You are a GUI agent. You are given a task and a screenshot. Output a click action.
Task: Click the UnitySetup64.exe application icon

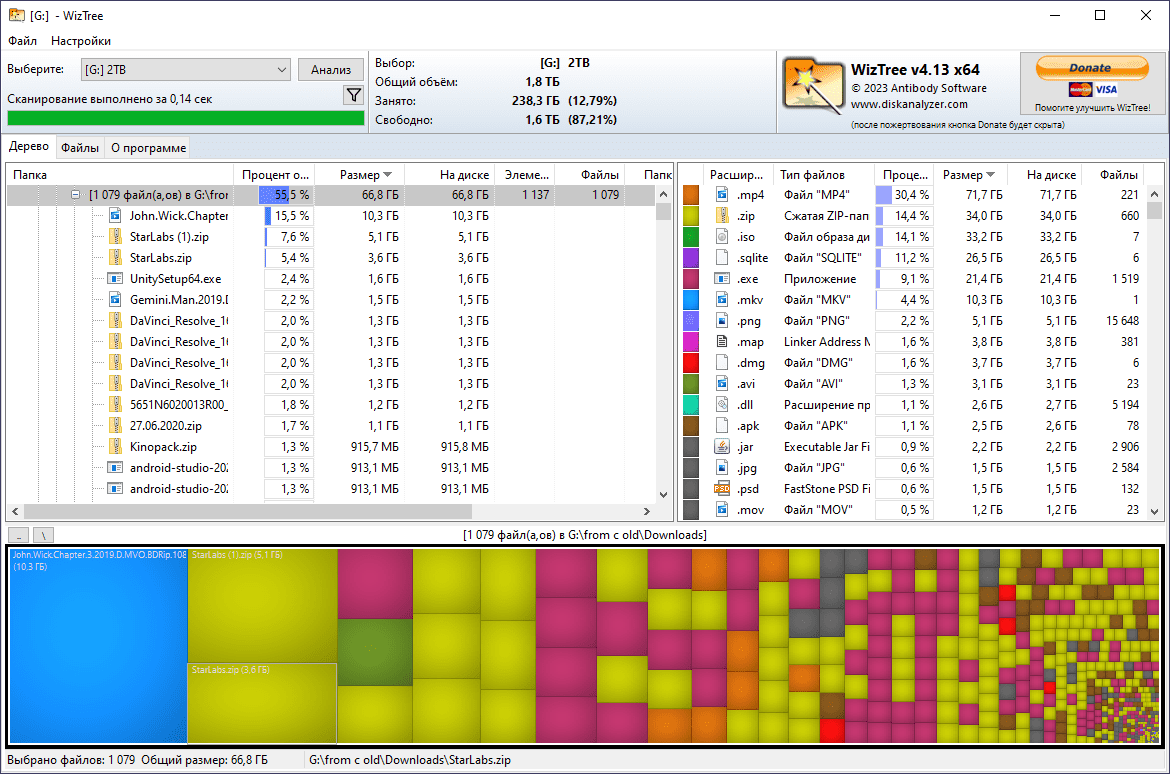115,278
